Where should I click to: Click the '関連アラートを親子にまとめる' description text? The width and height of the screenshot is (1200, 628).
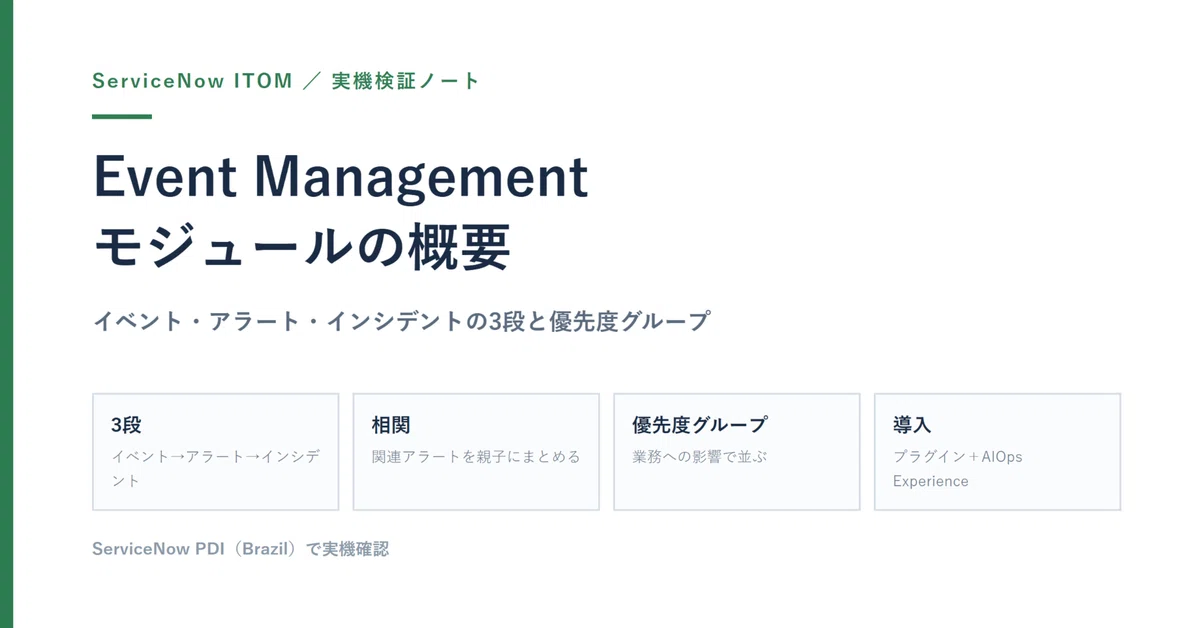pyautogui.click(x=476, y=456)
